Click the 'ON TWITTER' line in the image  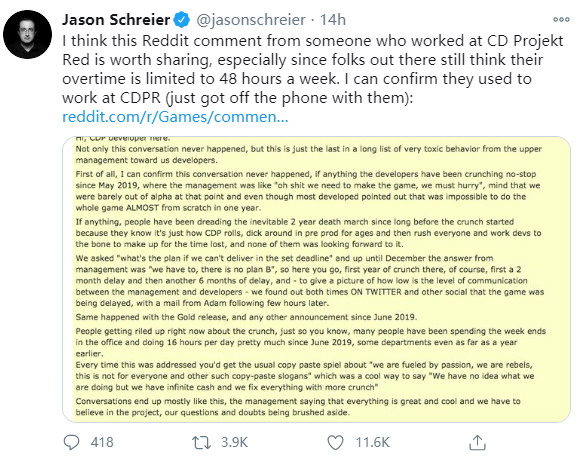[309, 292]
